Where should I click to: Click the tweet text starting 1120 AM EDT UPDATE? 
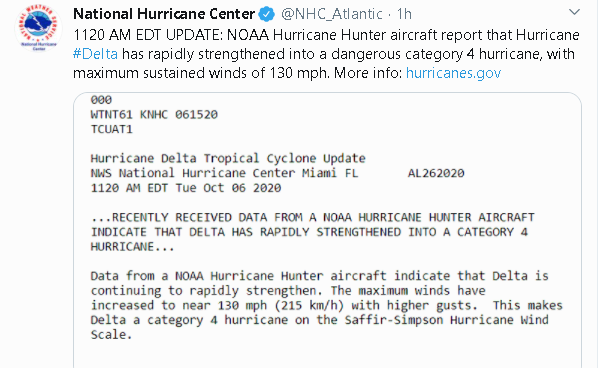coord(326,54)
